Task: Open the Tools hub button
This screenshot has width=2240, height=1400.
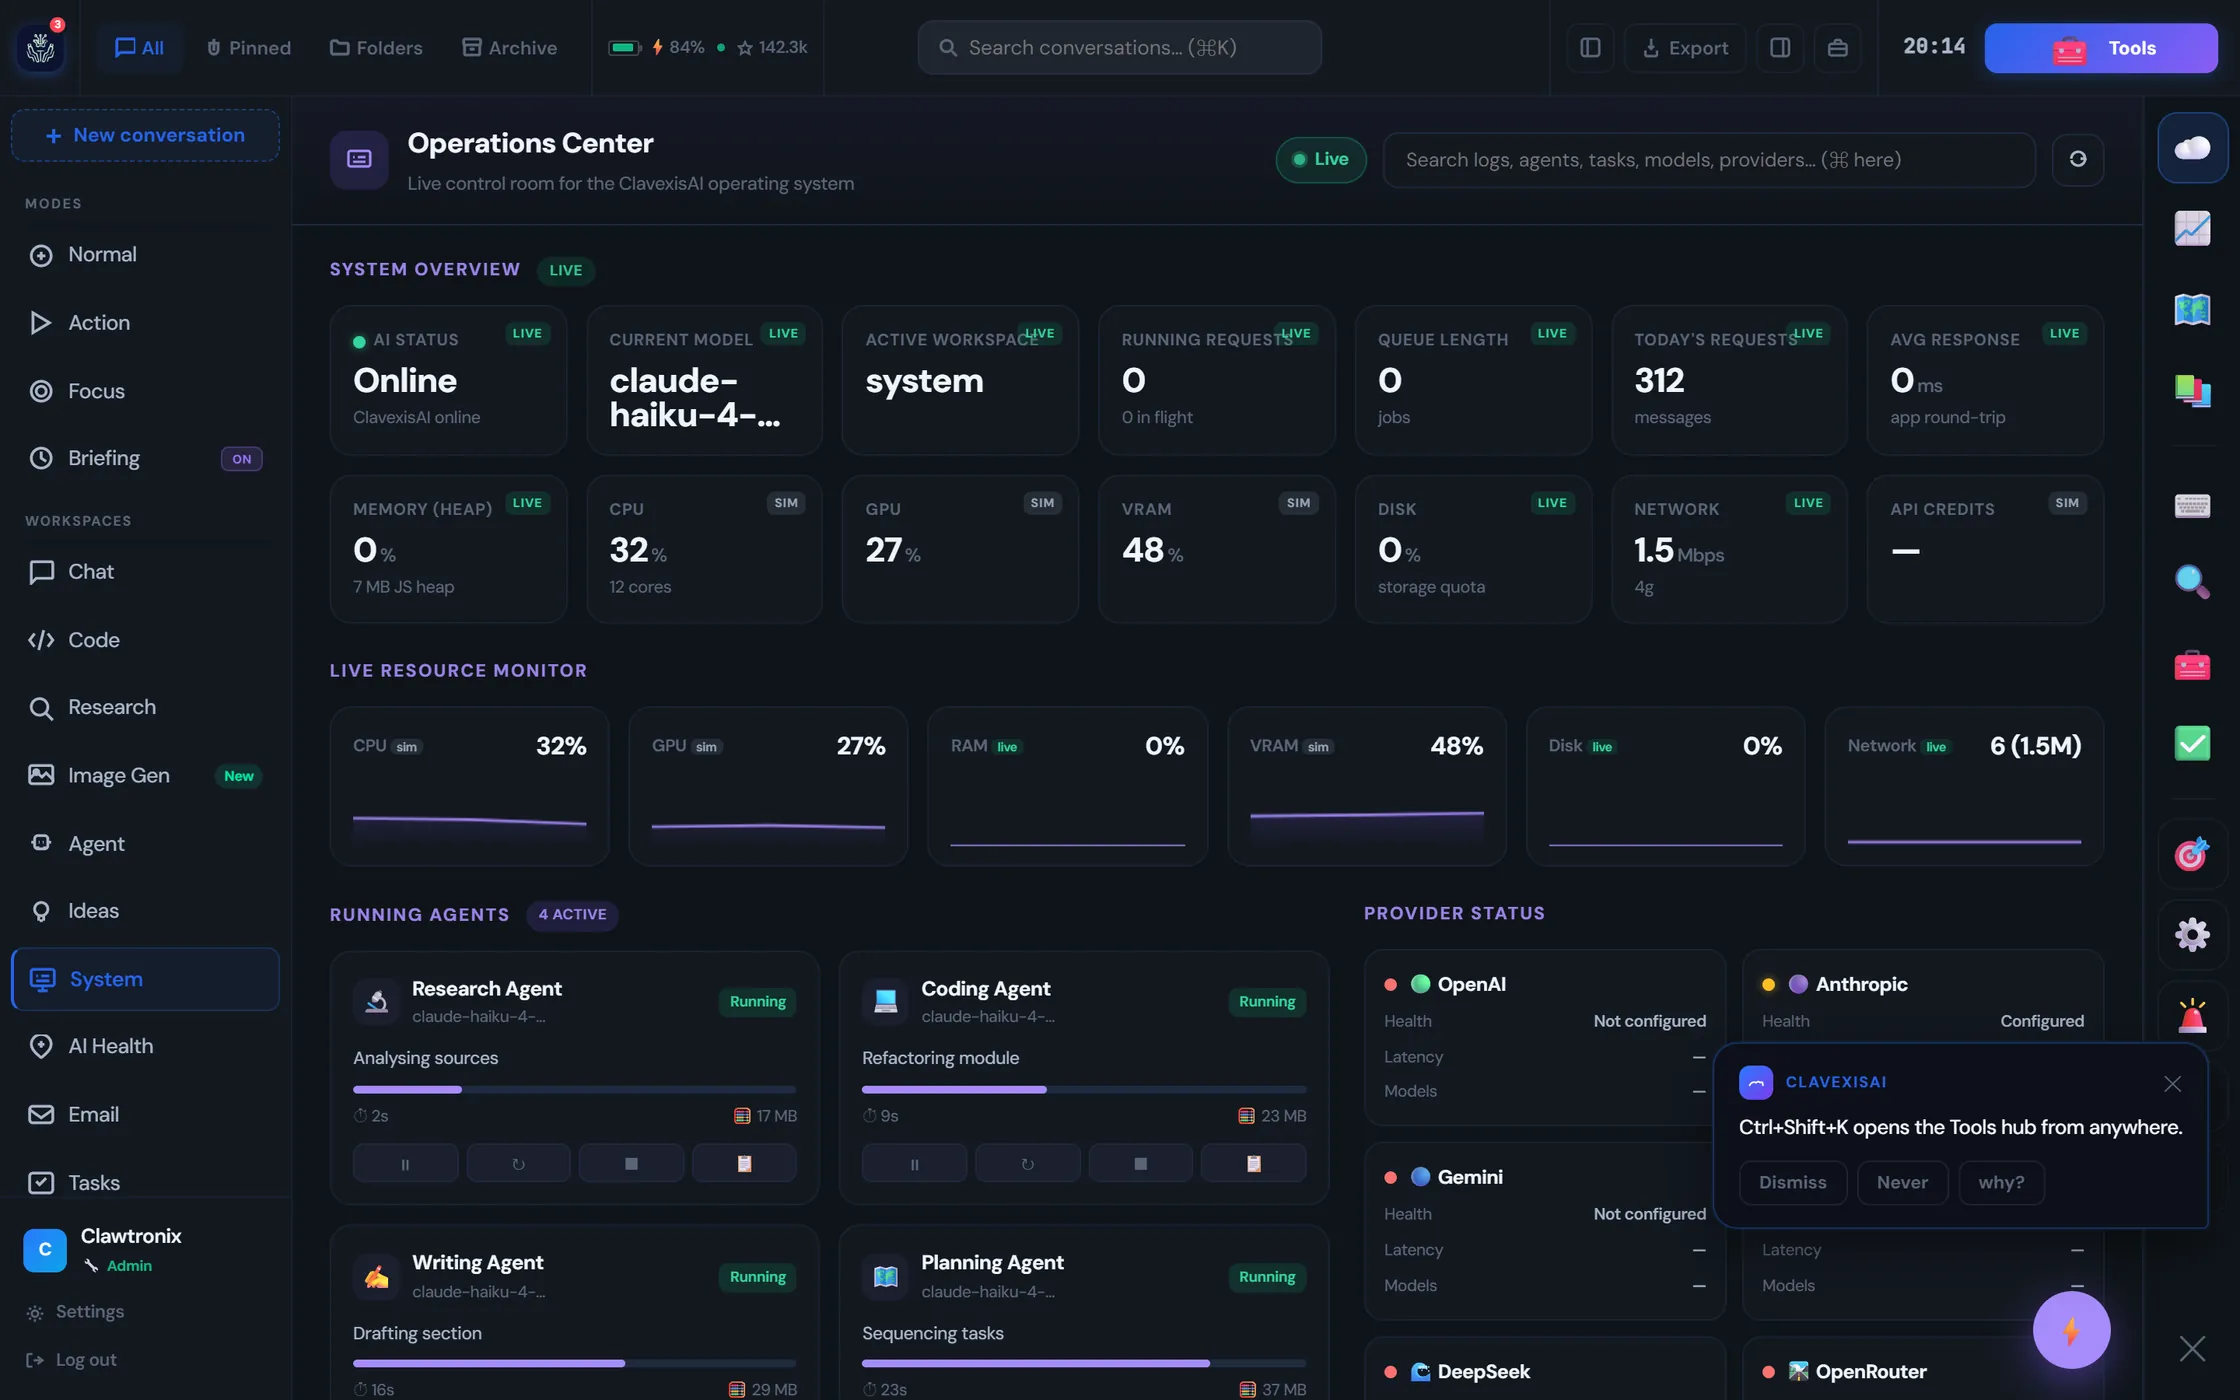Action: [2100, 48]
